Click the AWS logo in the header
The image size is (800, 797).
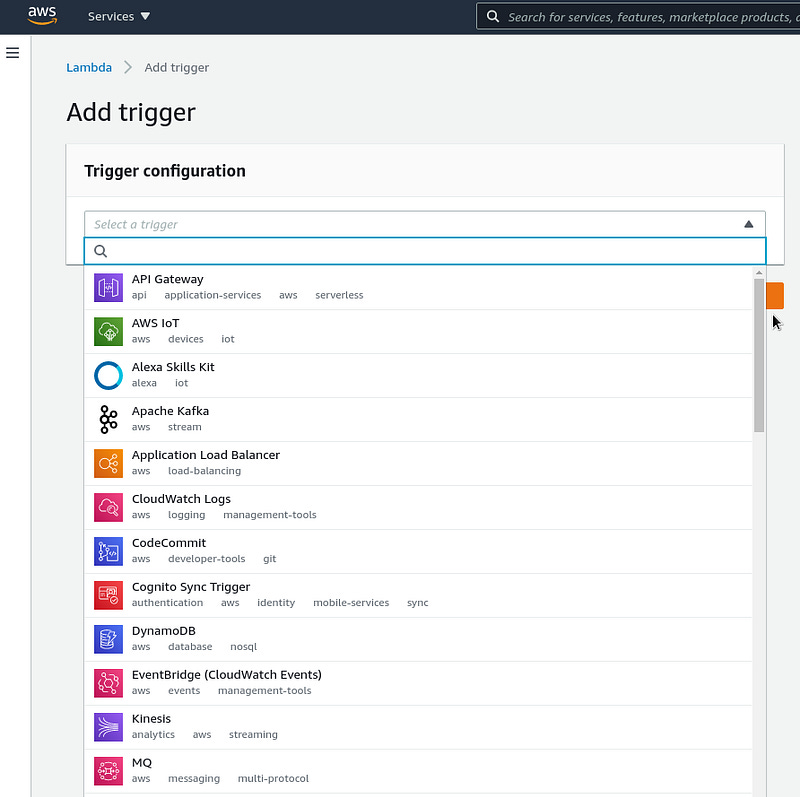coord(42,15)
